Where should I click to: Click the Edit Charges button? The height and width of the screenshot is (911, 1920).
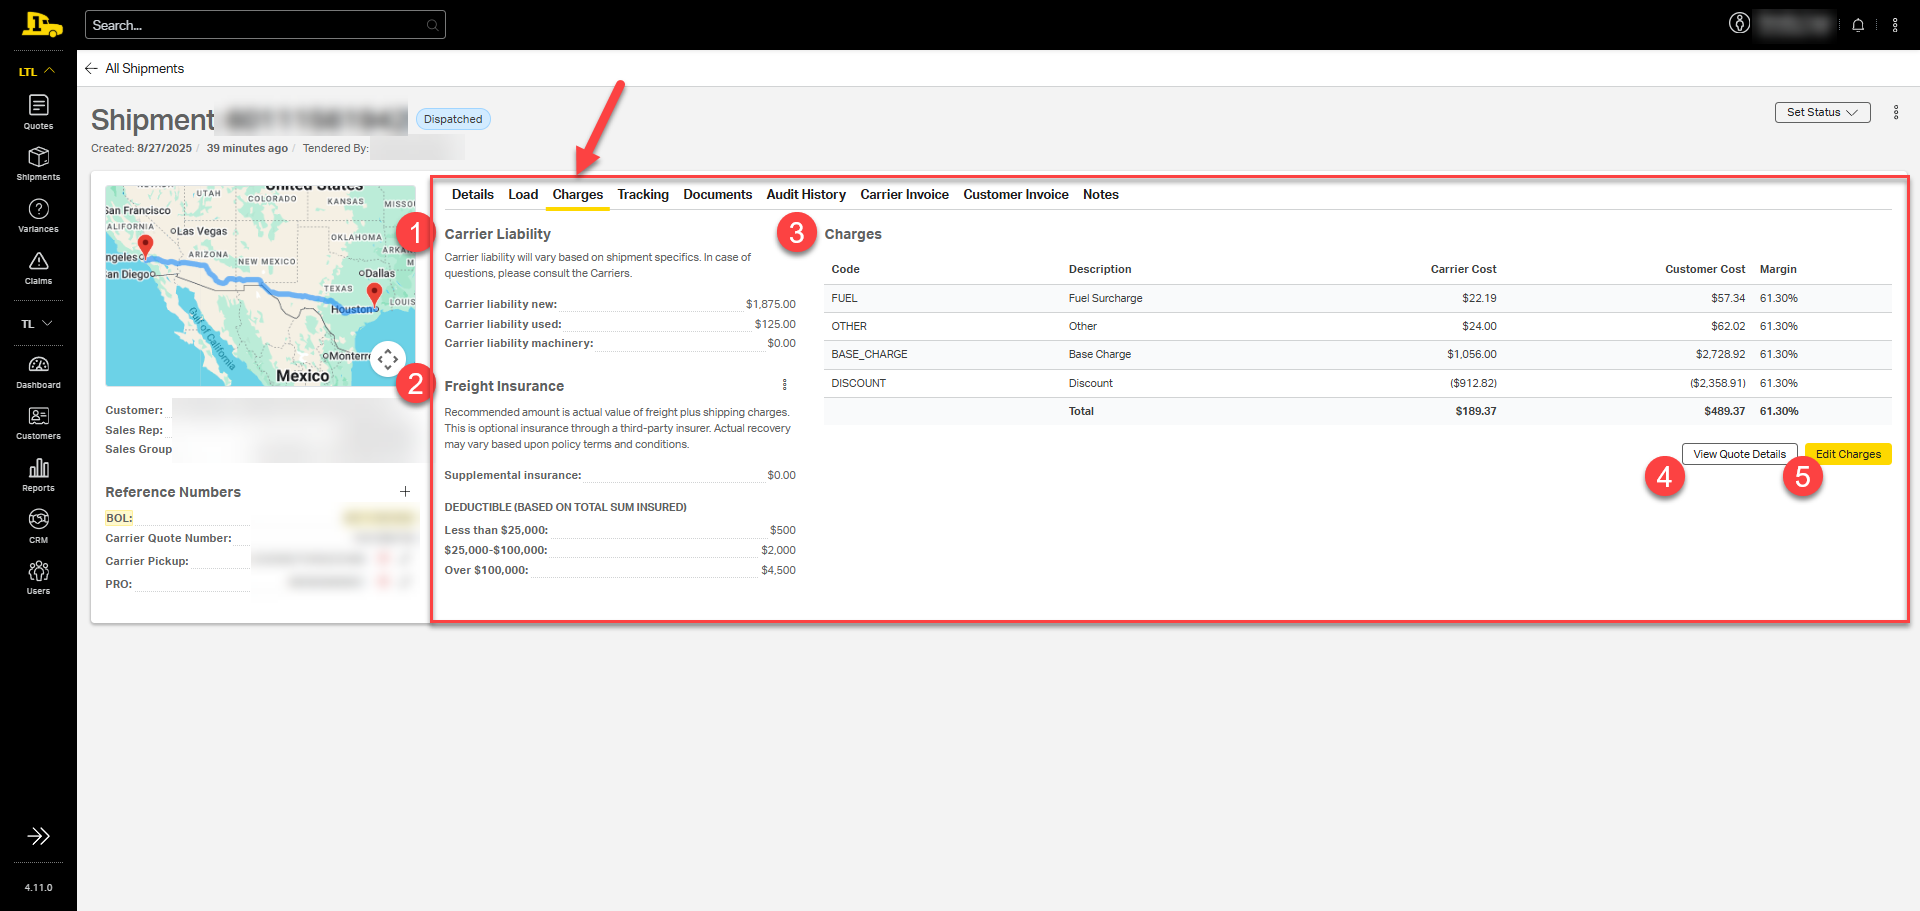tap(1847, 454)
